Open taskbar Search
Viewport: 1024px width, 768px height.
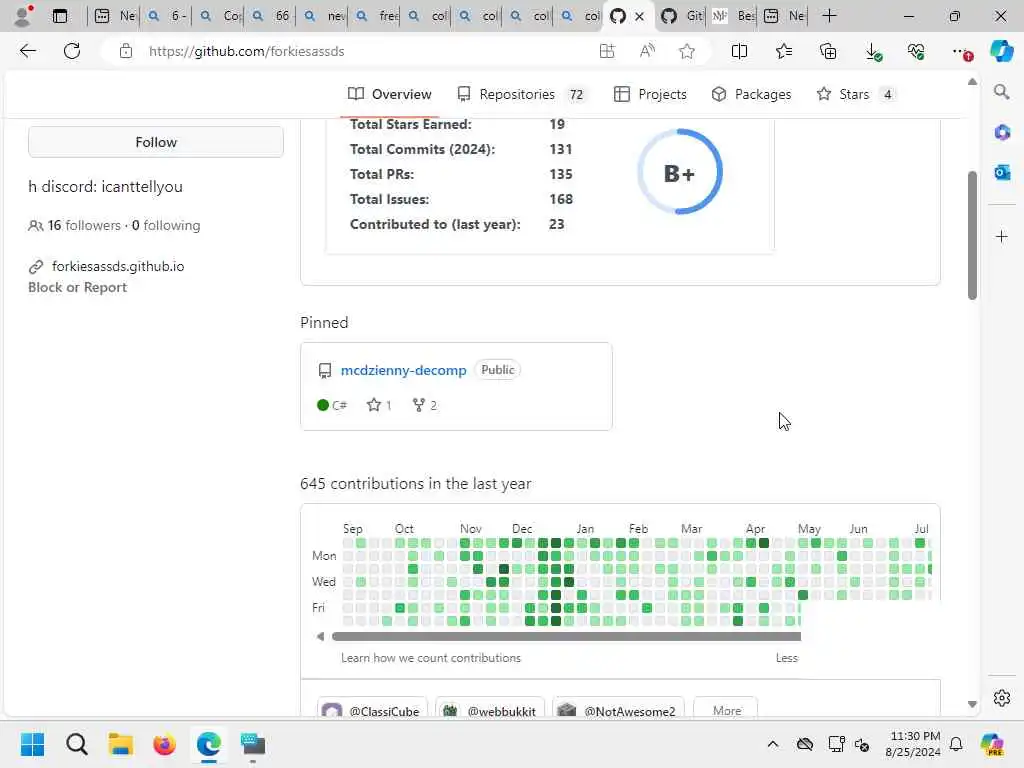pos(76,744)
